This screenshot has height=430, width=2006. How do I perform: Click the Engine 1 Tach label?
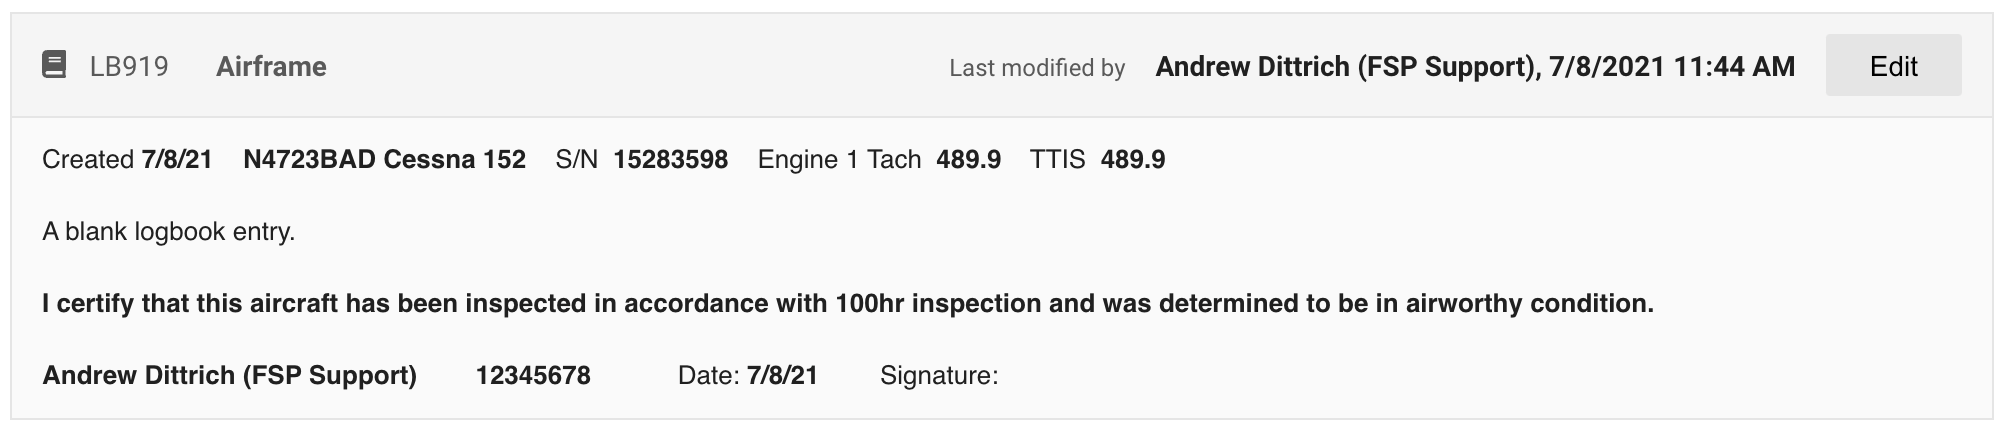point(839,159)
